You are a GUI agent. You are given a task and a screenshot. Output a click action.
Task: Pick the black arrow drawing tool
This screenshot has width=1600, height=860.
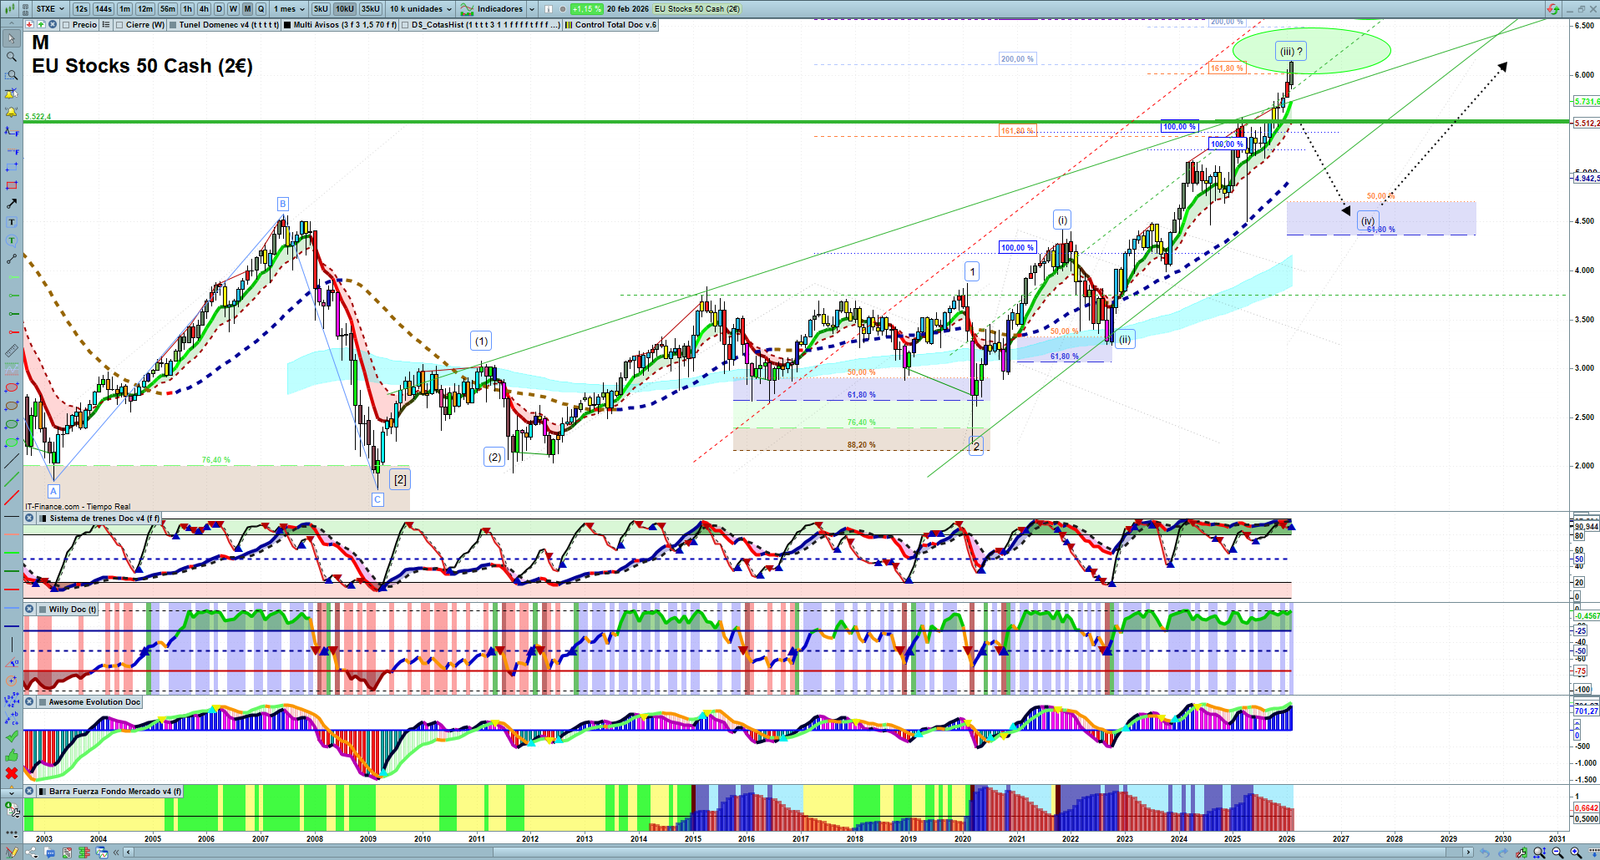(x=12, y=203)
